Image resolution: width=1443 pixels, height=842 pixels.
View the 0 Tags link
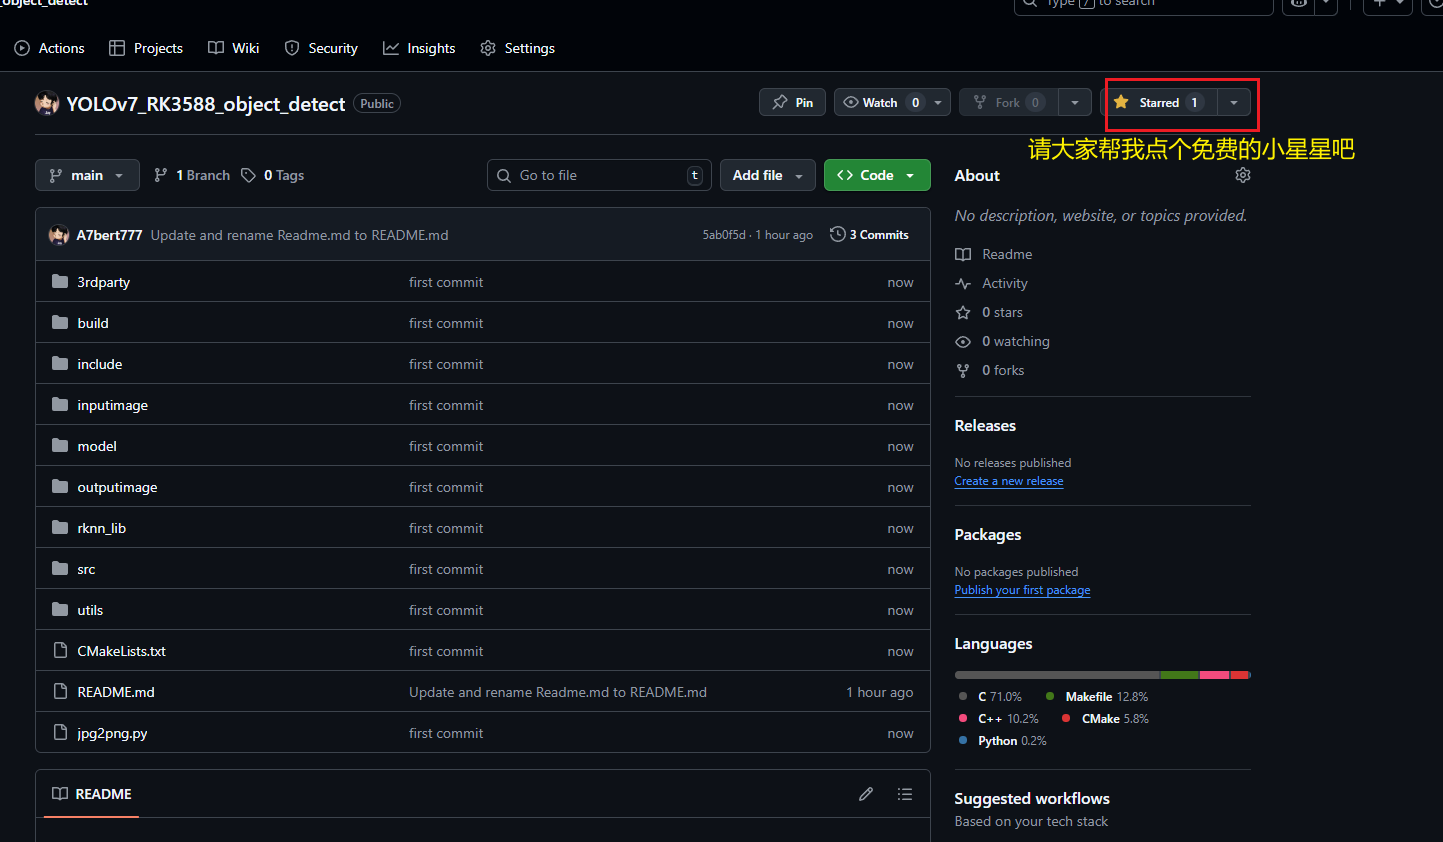tap(273, 175)
